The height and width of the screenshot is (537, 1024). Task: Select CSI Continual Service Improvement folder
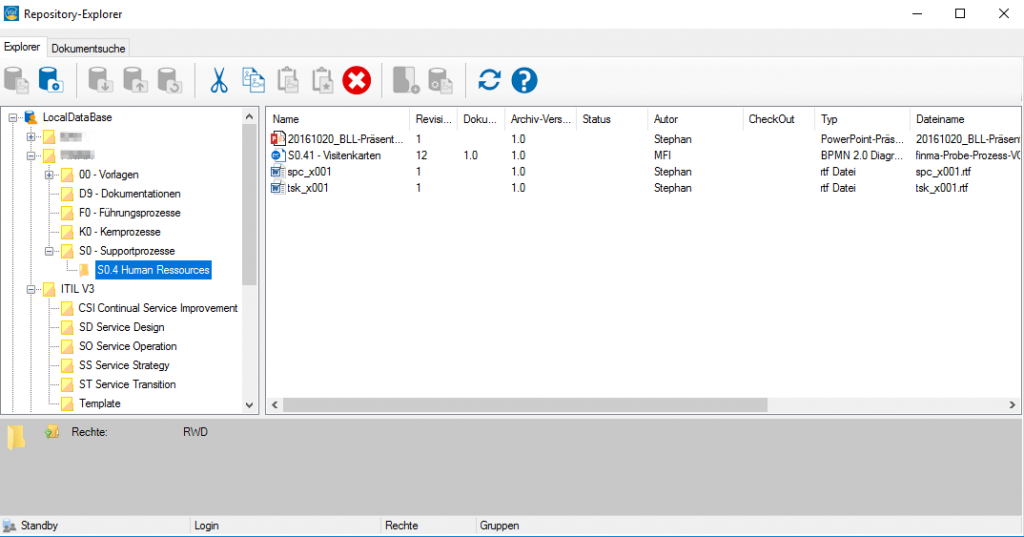pos(158,308)
